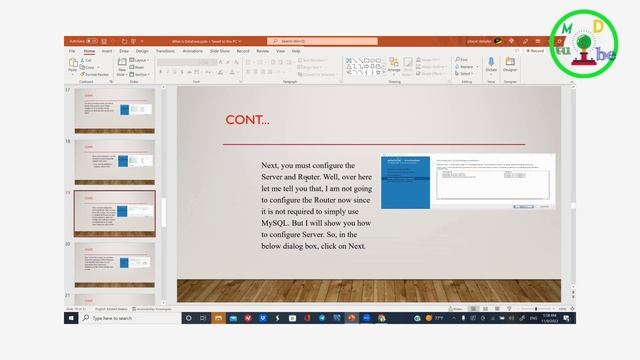Click the Undo arrow icon
Image resolution: width=640 pixels, height=360 pixels.
pyautogui.click(x=124, y=41)
